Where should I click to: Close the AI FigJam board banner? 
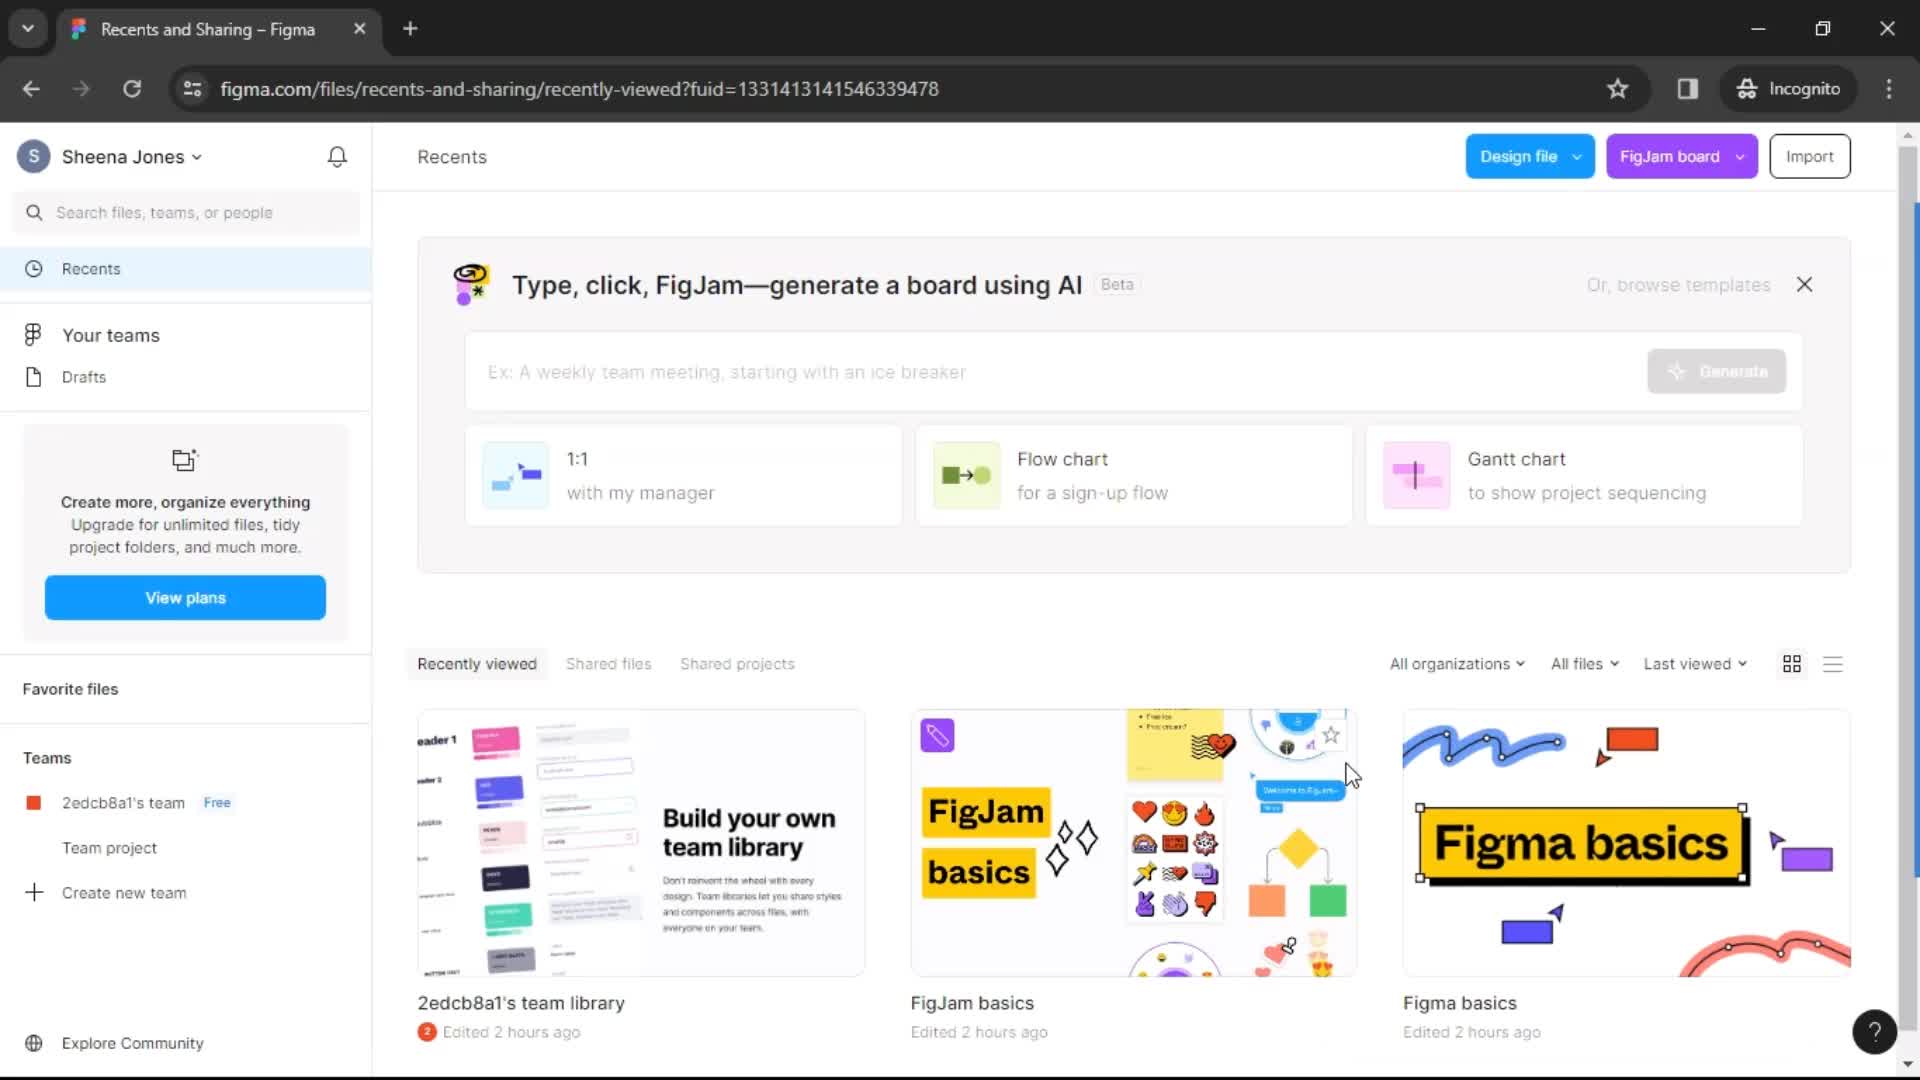tap(1804, 285)
